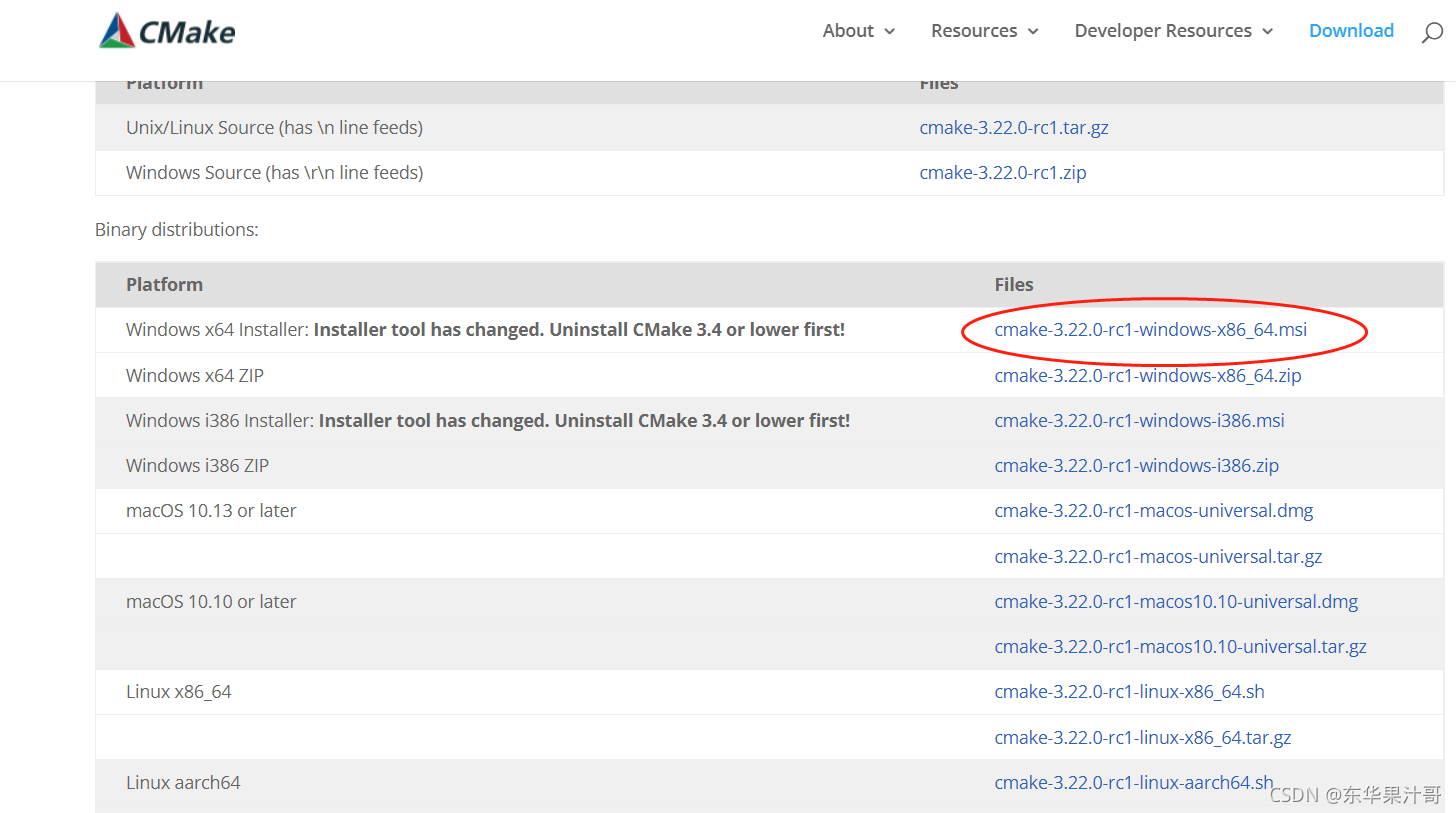Image resolution: width=1456 pixels, height=813 pixels.
Task: Click the binary table 'Platform' header
Action: click(x=164, y=285)
